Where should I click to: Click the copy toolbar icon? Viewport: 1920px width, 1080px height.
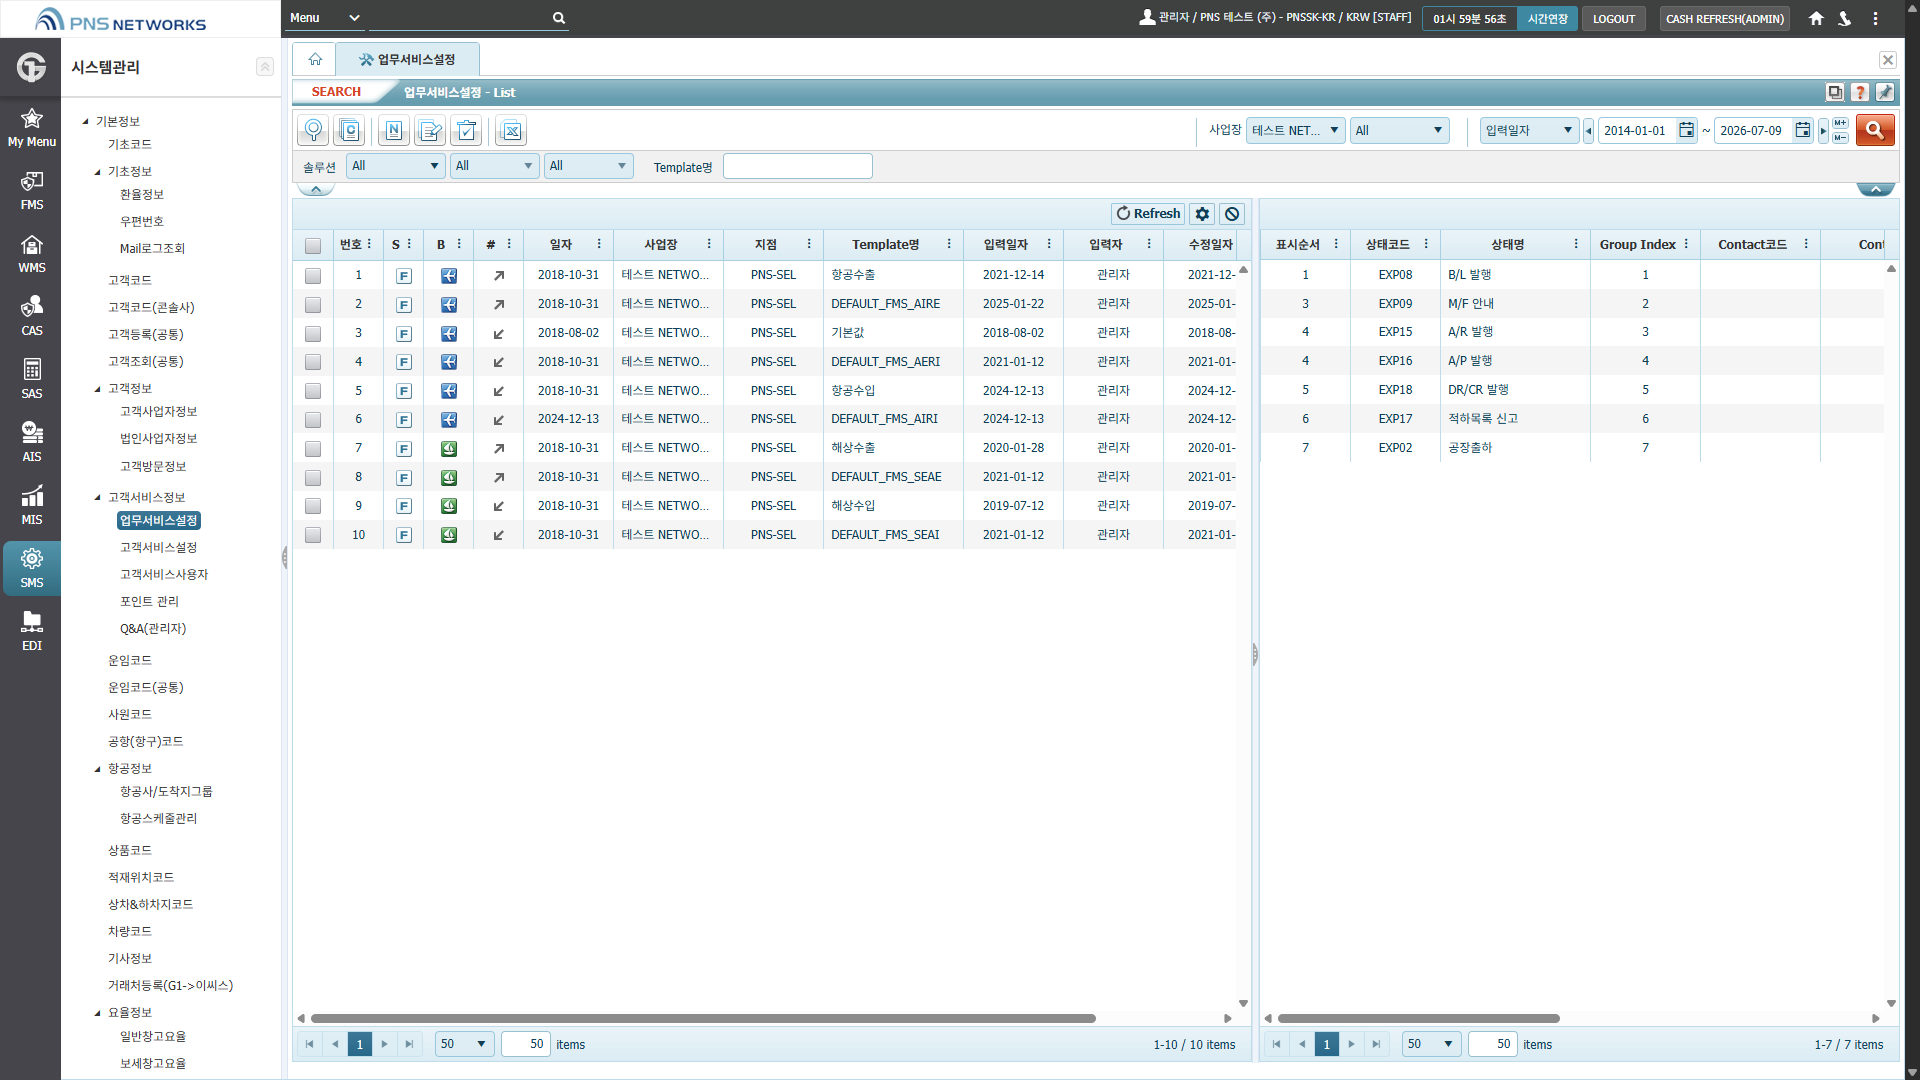[x=349, y=131]
